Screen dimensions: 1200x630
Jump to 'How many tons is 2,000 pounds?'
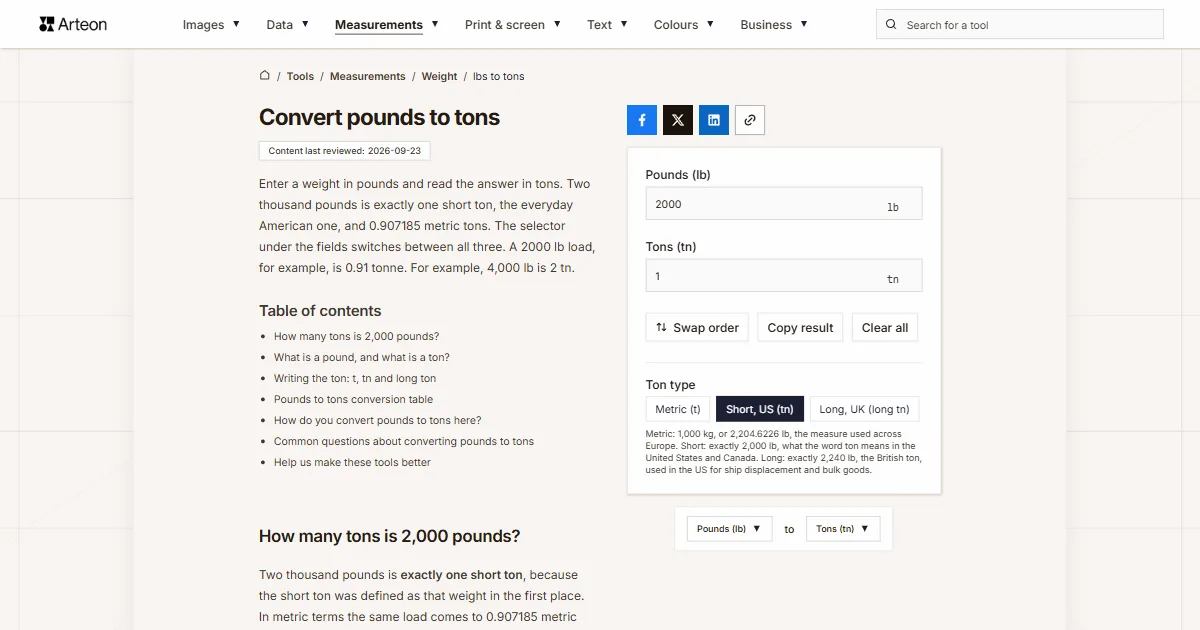[356, 337]
